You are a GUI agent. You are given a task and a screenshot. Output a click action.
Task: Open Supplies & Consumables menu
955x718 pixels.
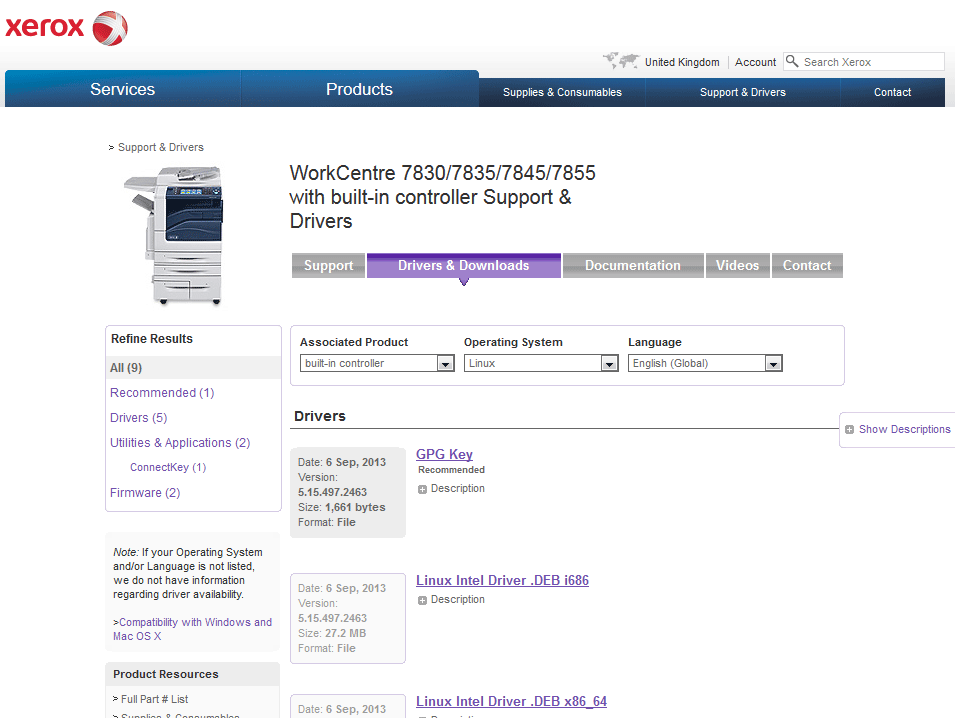click(x=562, y=93)
